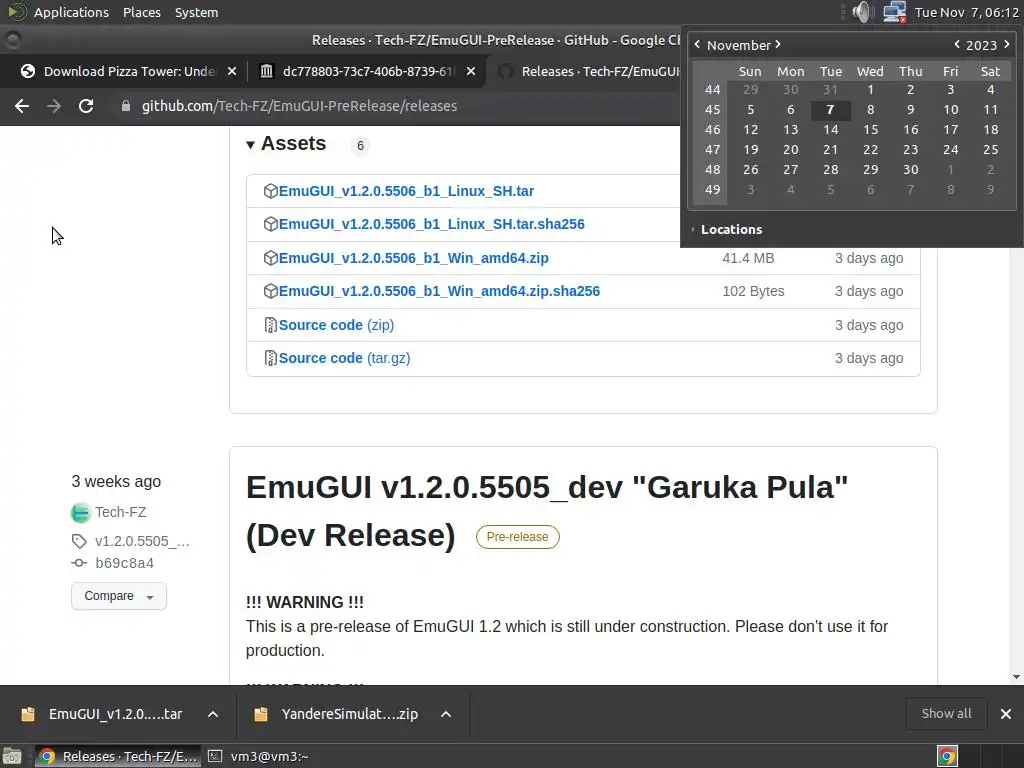Image resolution: width=1024 pixels, height=768 pixels.
Task: Go to previous year before 2023
Action: pos(957,44)
